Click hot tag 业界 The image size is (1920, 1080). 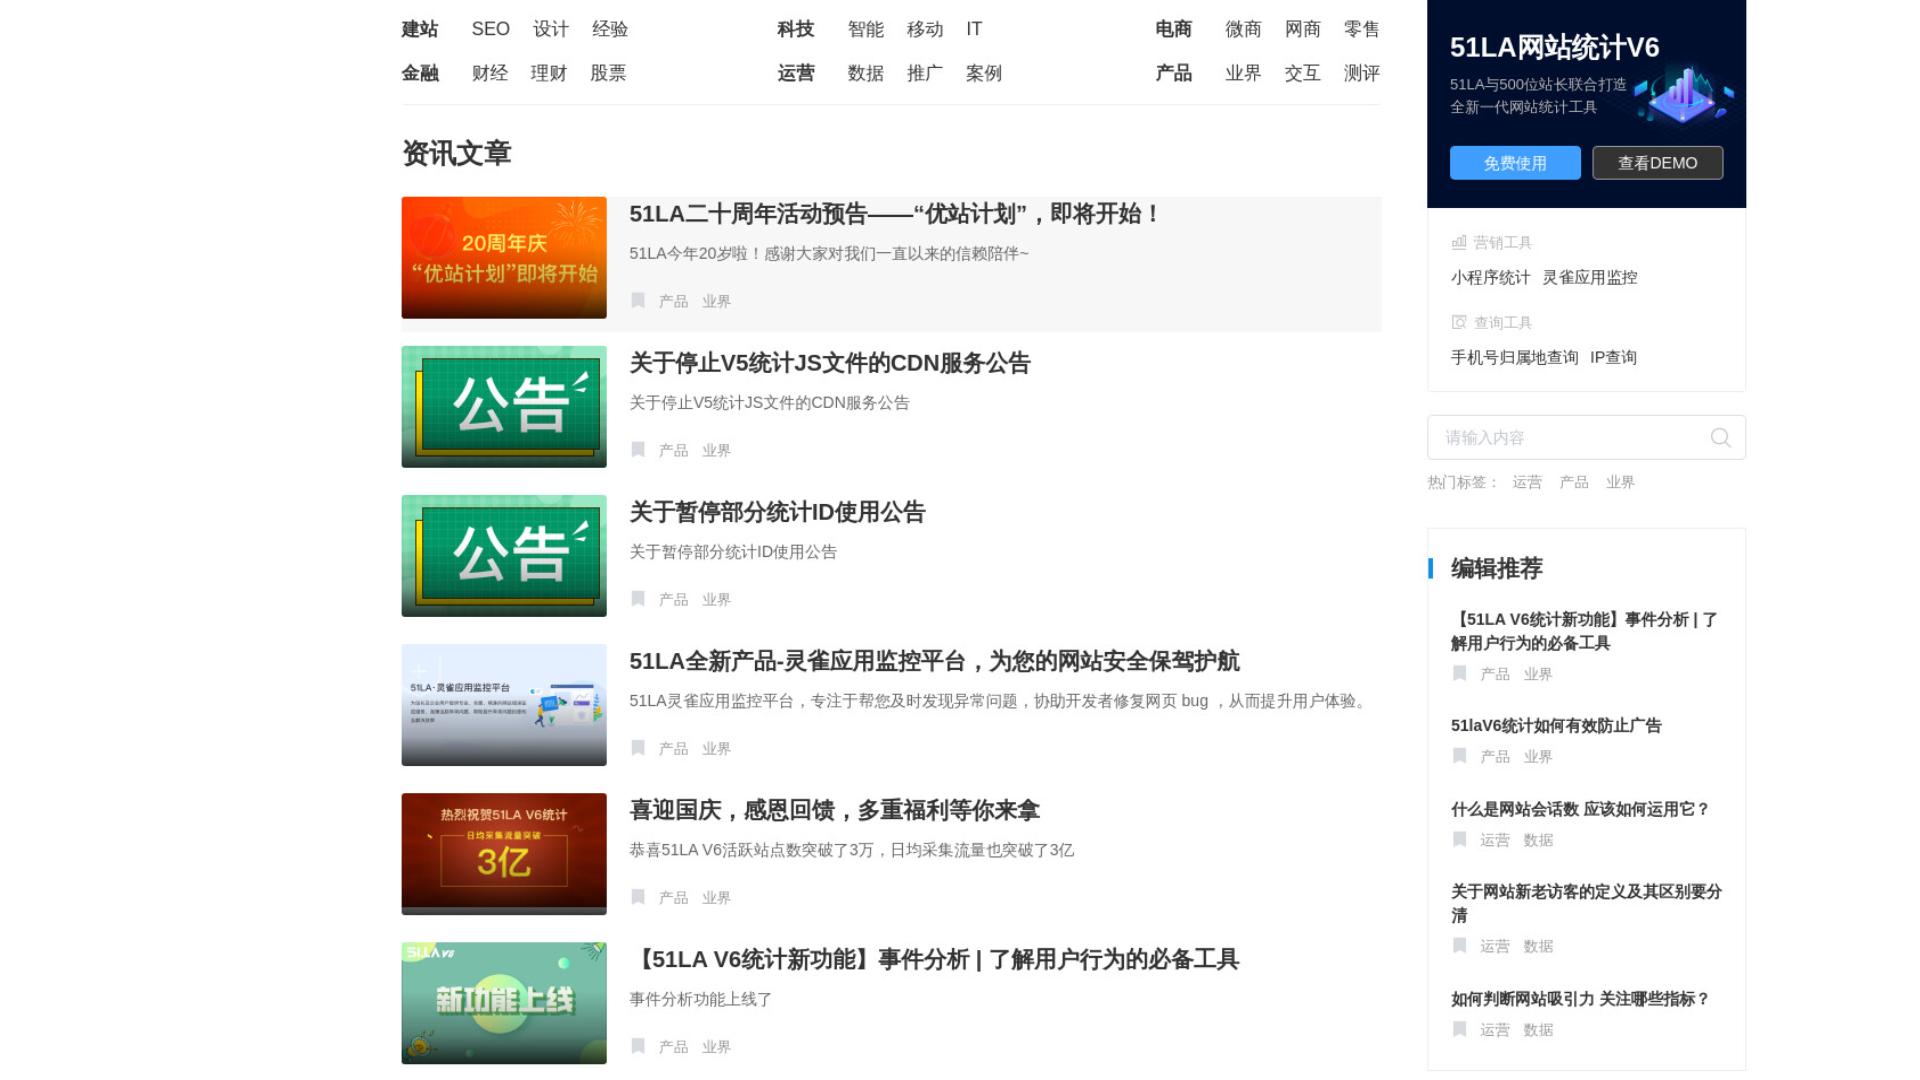[x=1620, y=482]
